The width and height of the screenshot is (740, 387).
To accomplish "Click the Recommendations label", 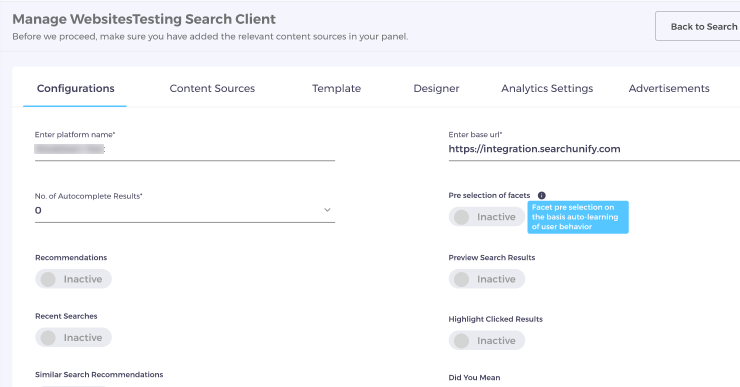I will point(71,257).
